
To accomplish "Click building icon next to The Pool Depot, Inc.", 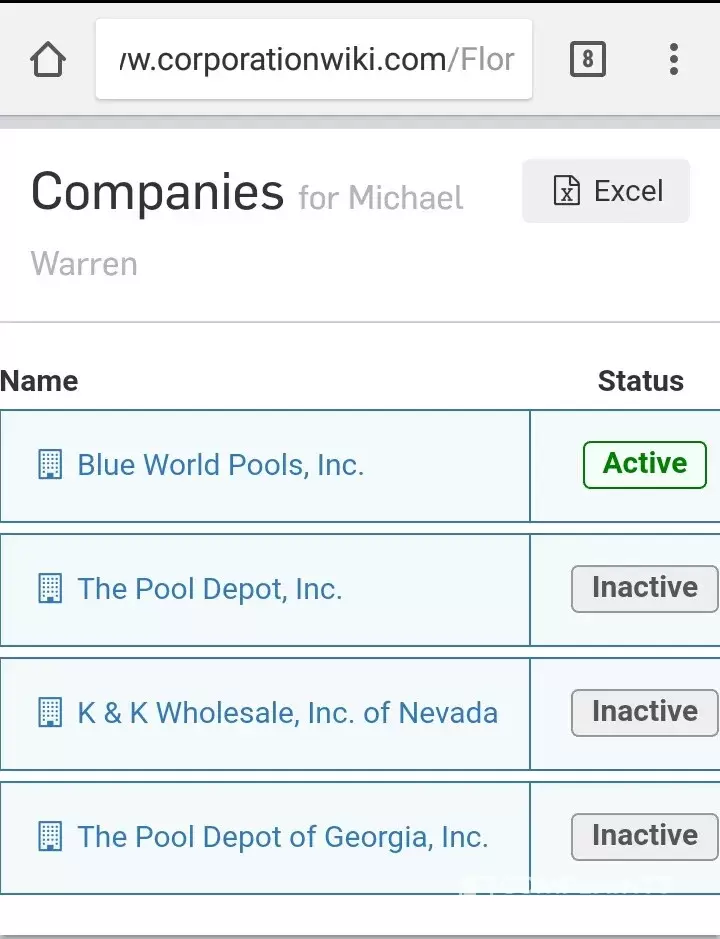I will (x=50, y=589).
